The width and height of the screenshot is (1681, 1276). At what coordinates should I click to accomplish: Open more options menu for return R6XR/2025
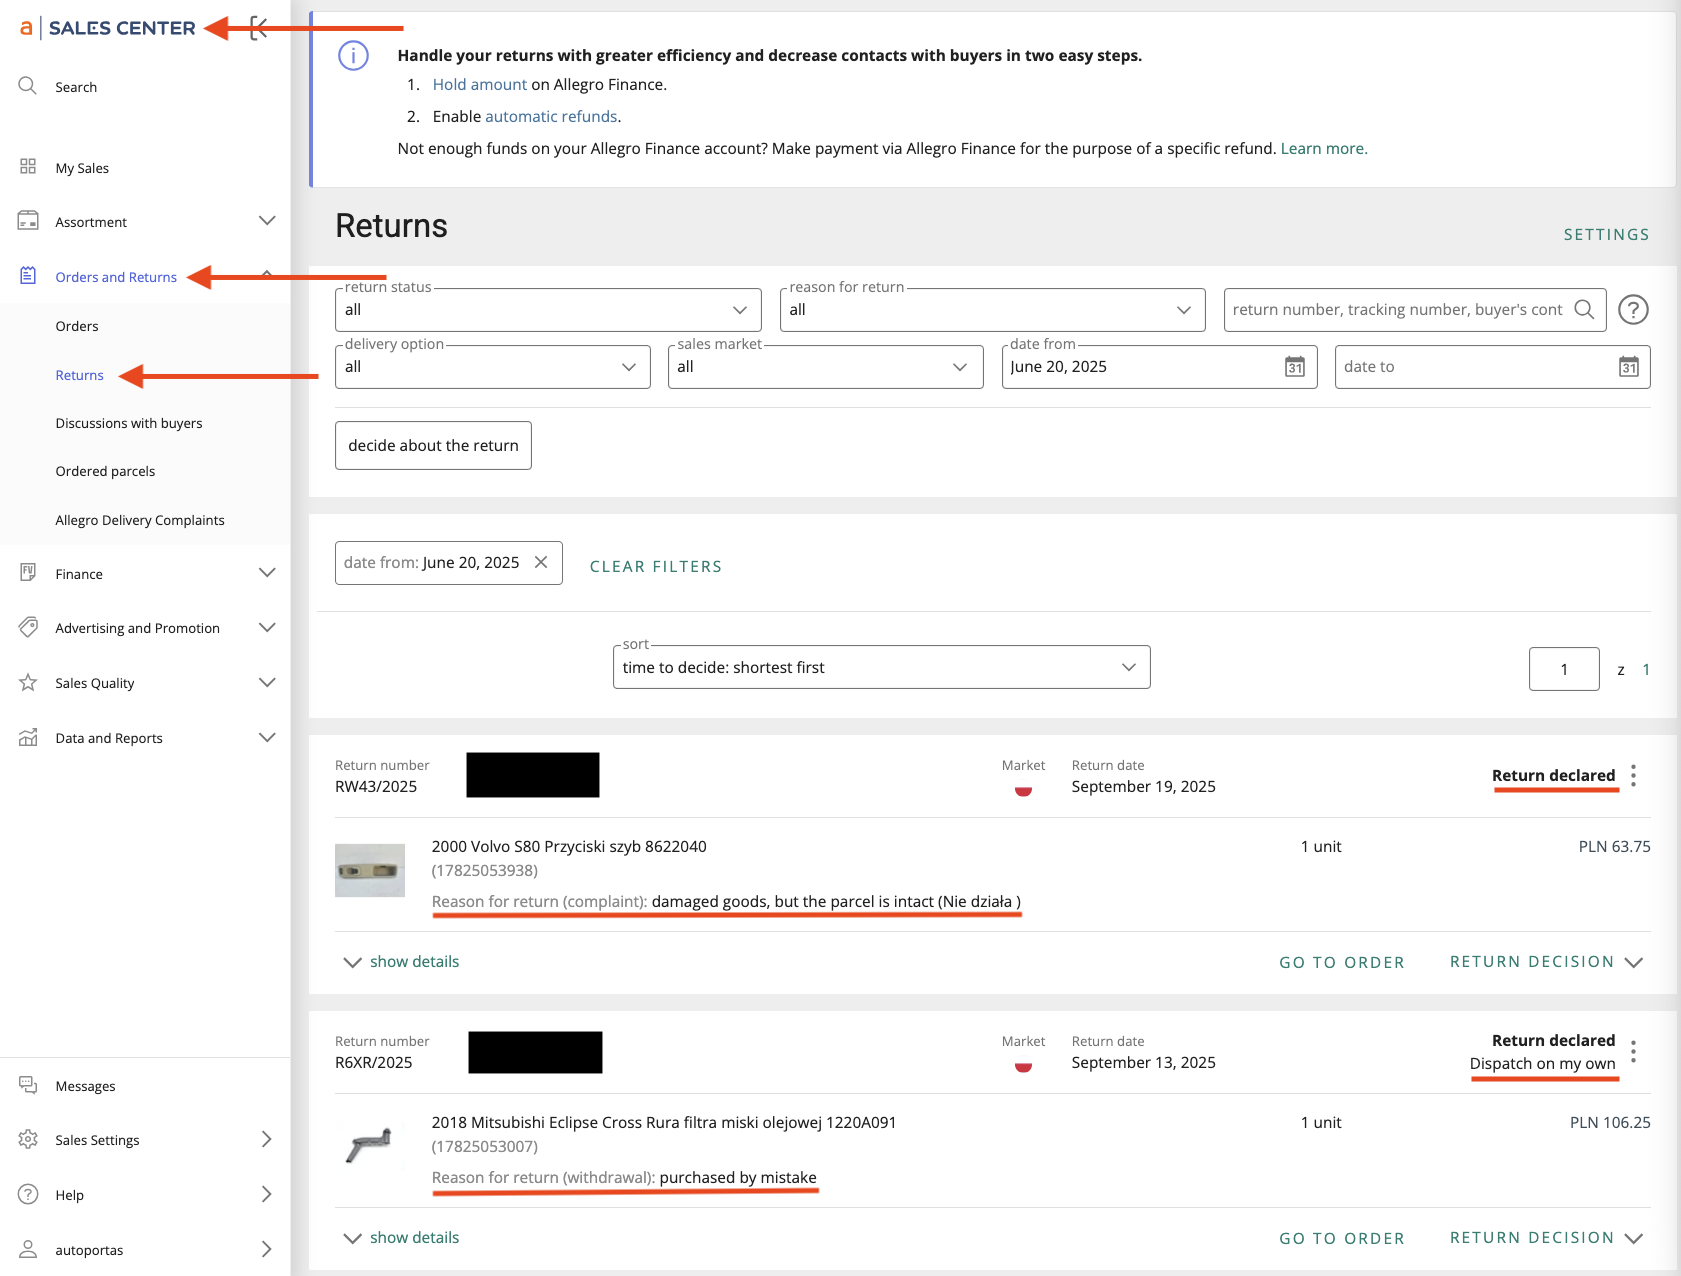click(x=1633, y=1052)
